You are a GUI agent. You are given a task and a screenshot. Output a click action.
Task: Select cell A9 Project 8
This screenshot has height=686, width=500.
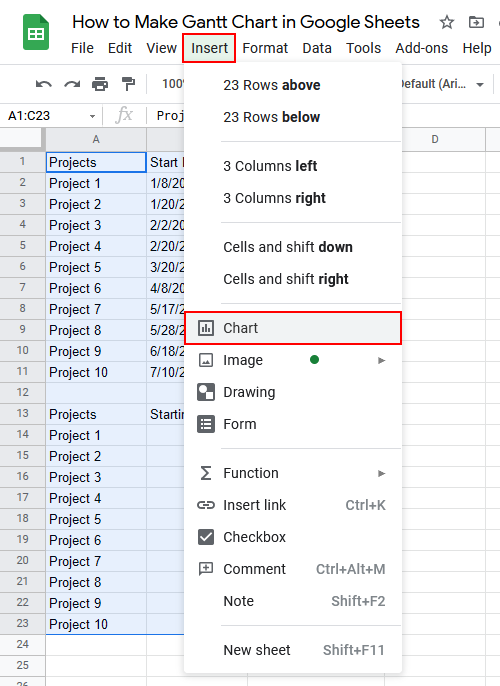(x=96, y=330)
